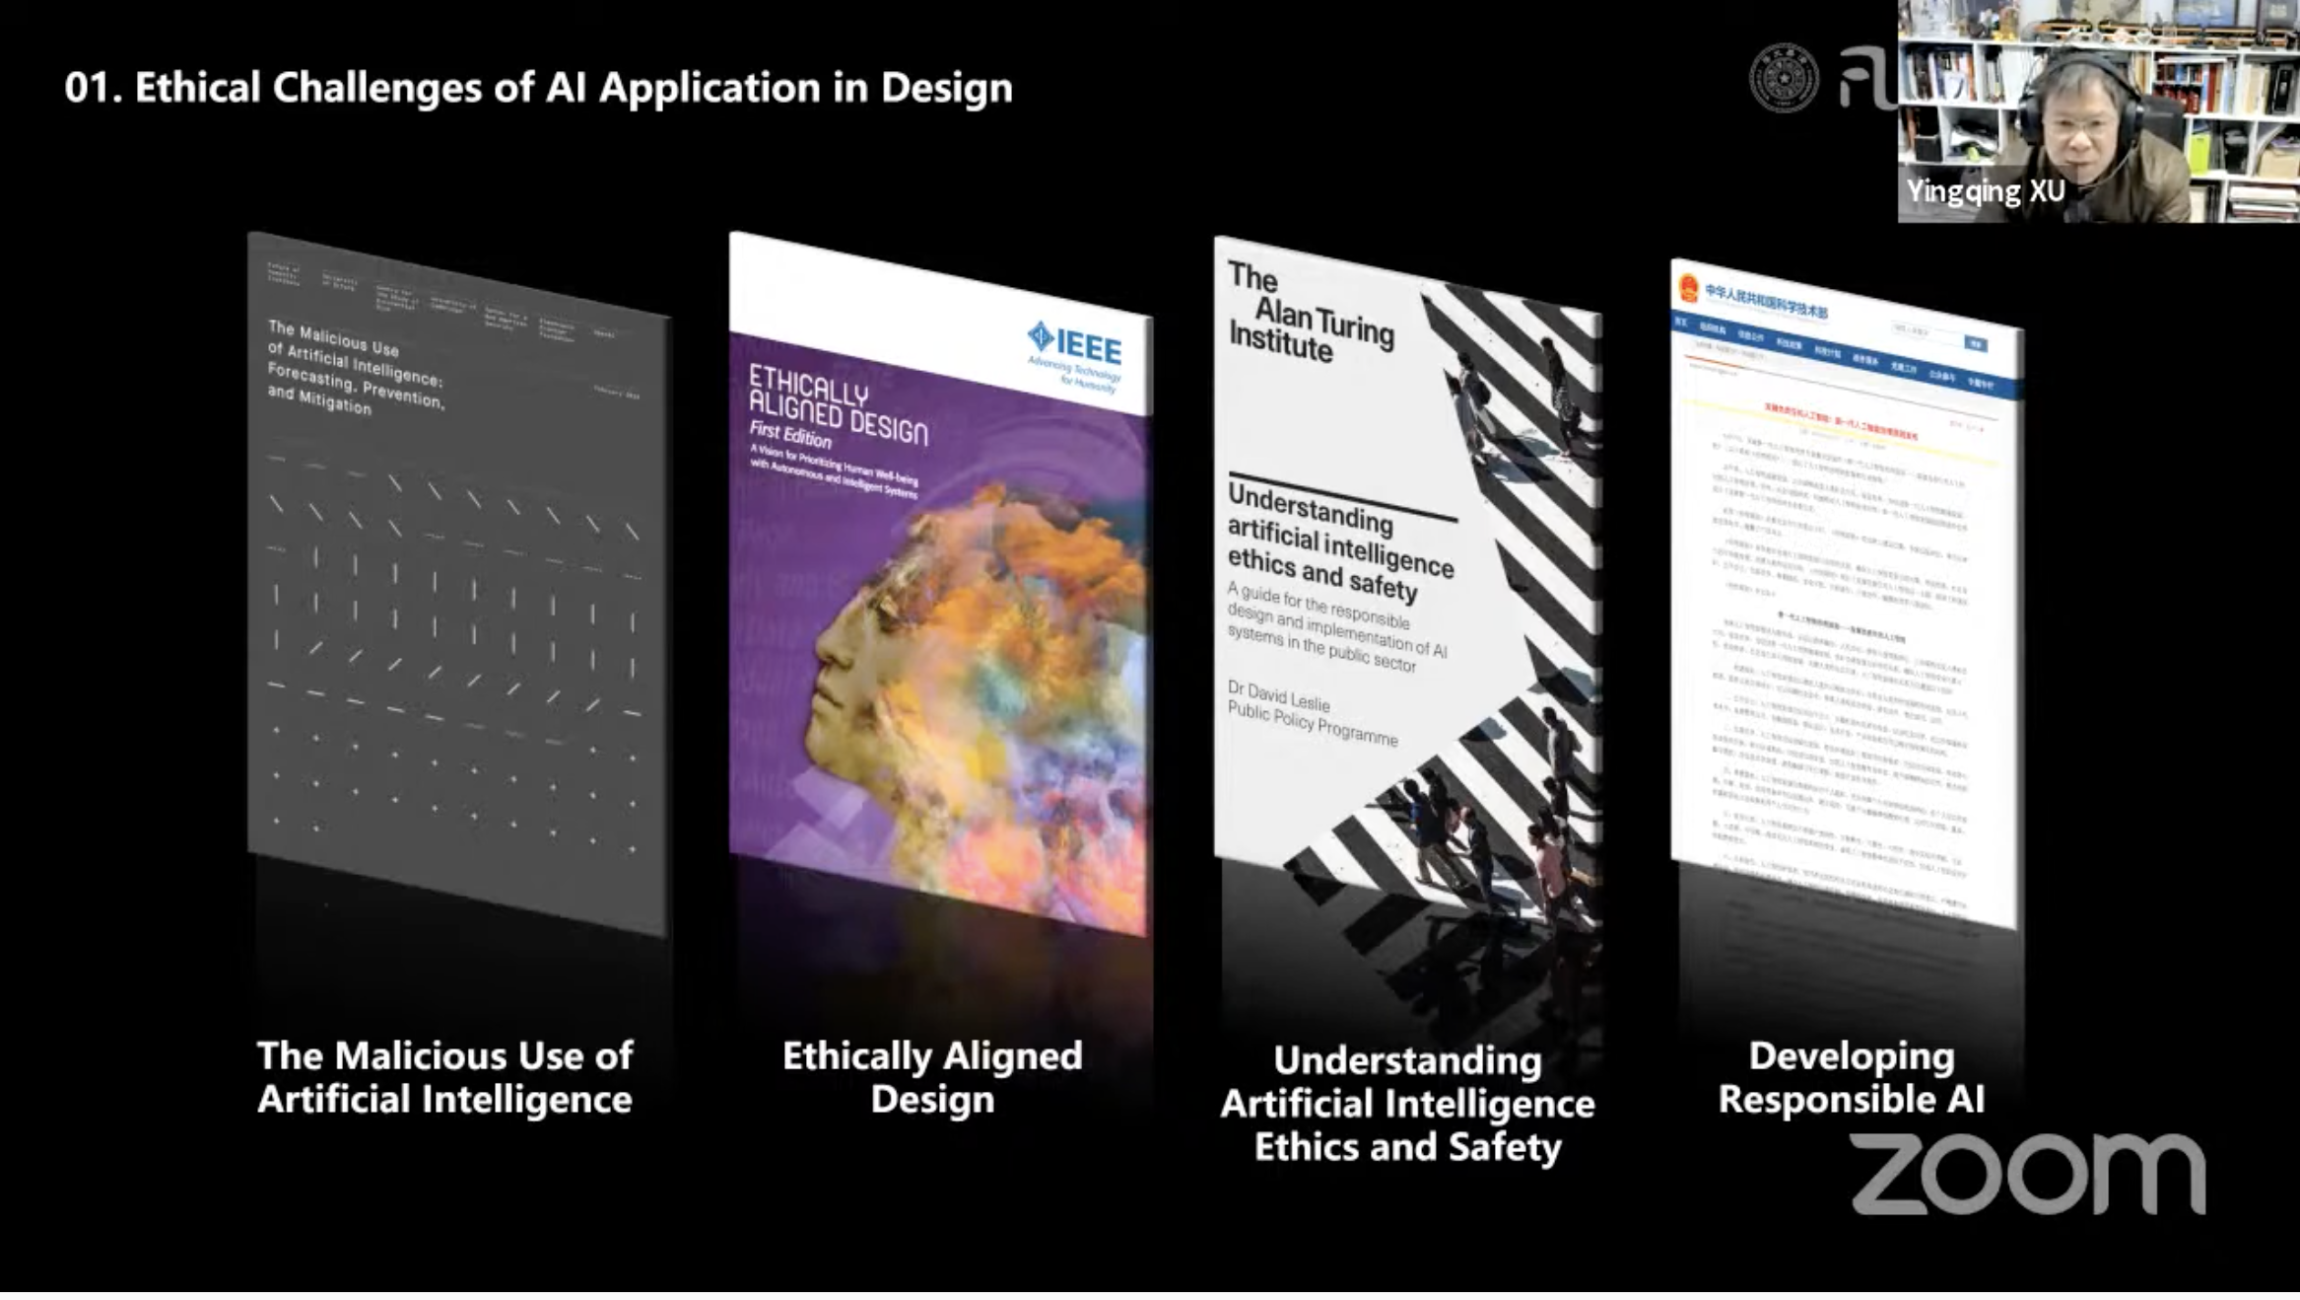This screenshot has width=2300, height=1300.
Task: Click the slide title 'Ethical Challenges of AI'
Action: [538, 88]
